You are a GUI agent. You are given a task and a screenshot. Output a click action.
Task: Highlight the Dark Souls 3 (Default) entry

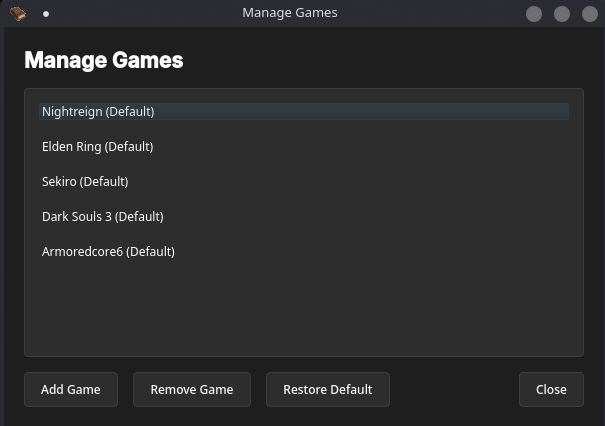(102, 217)
